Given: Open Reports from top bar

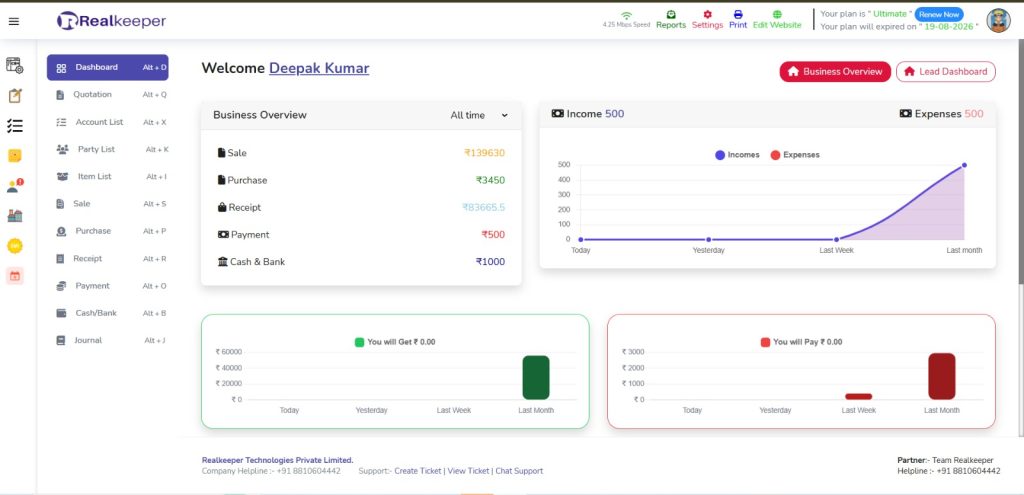Looking at the screenshot, I should click(x=671, y=20).
